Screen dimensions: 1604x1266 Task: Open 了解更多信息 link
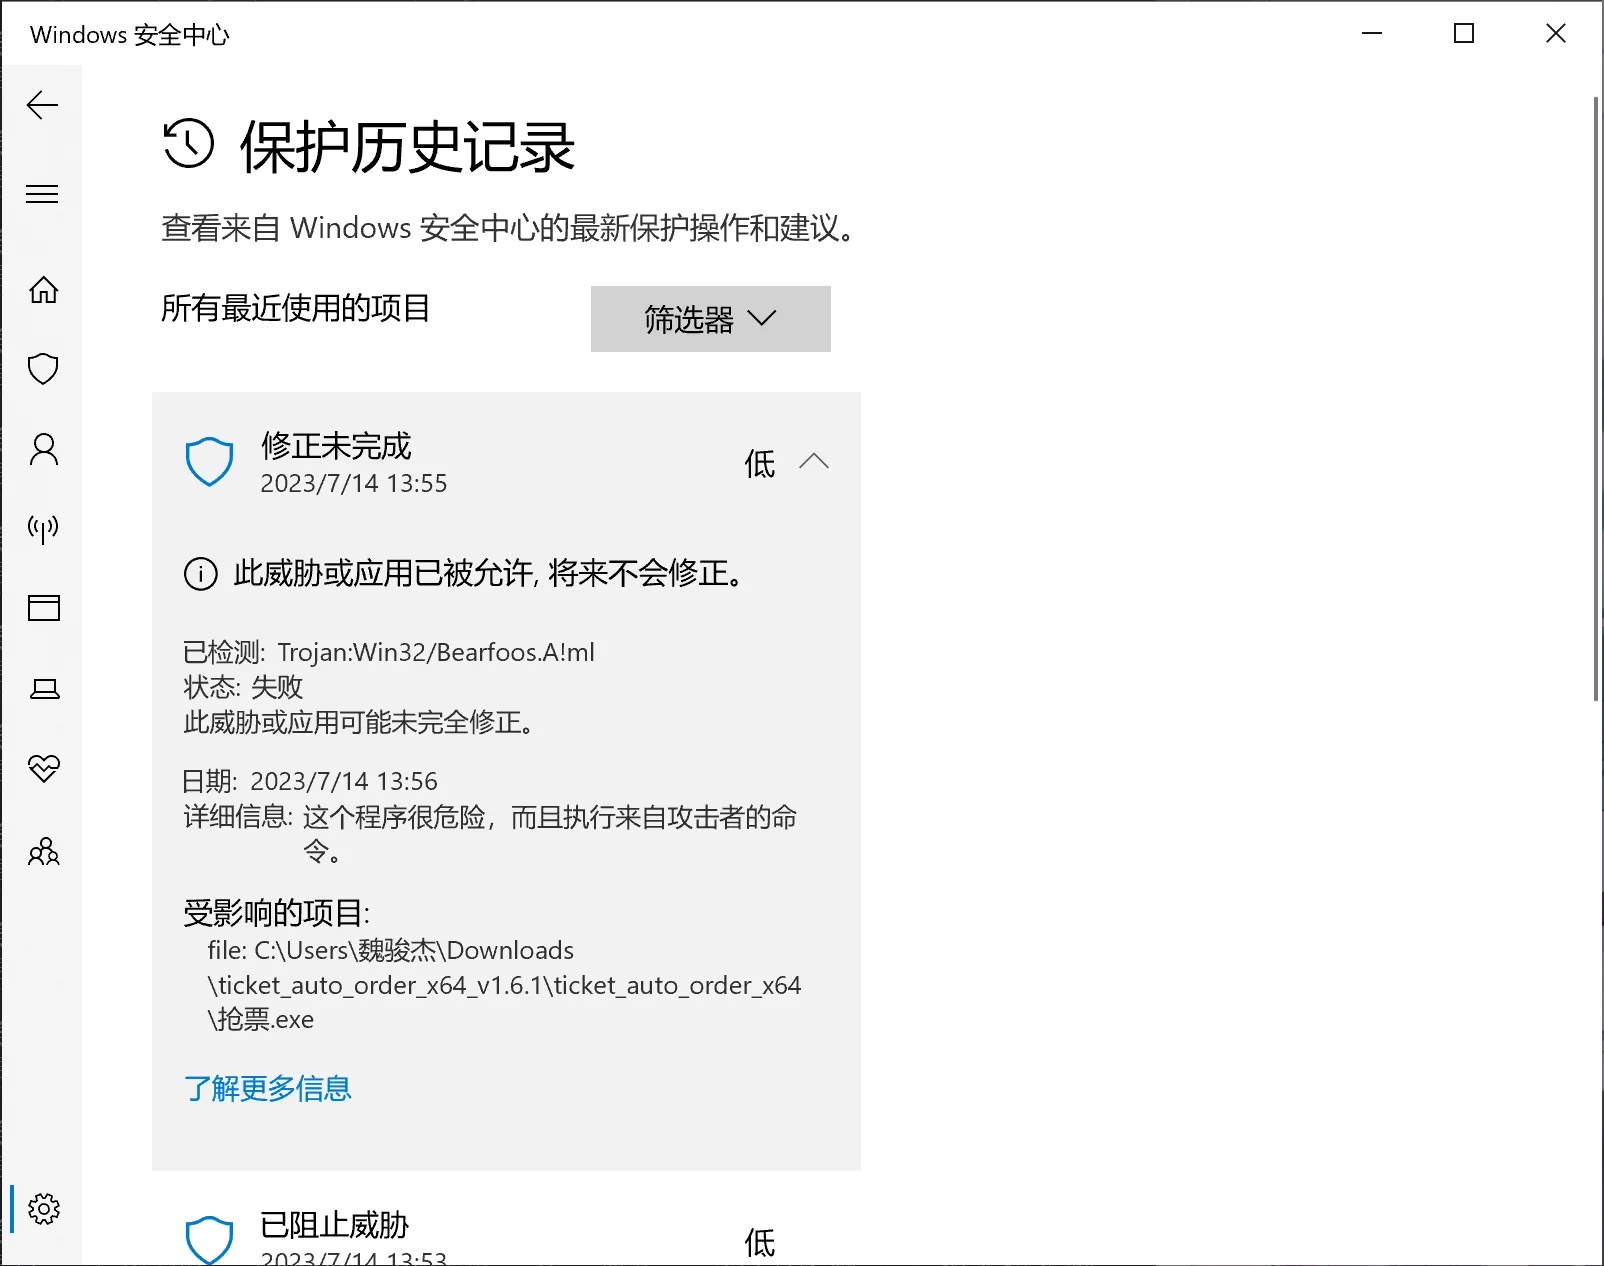pos(267,1088)
